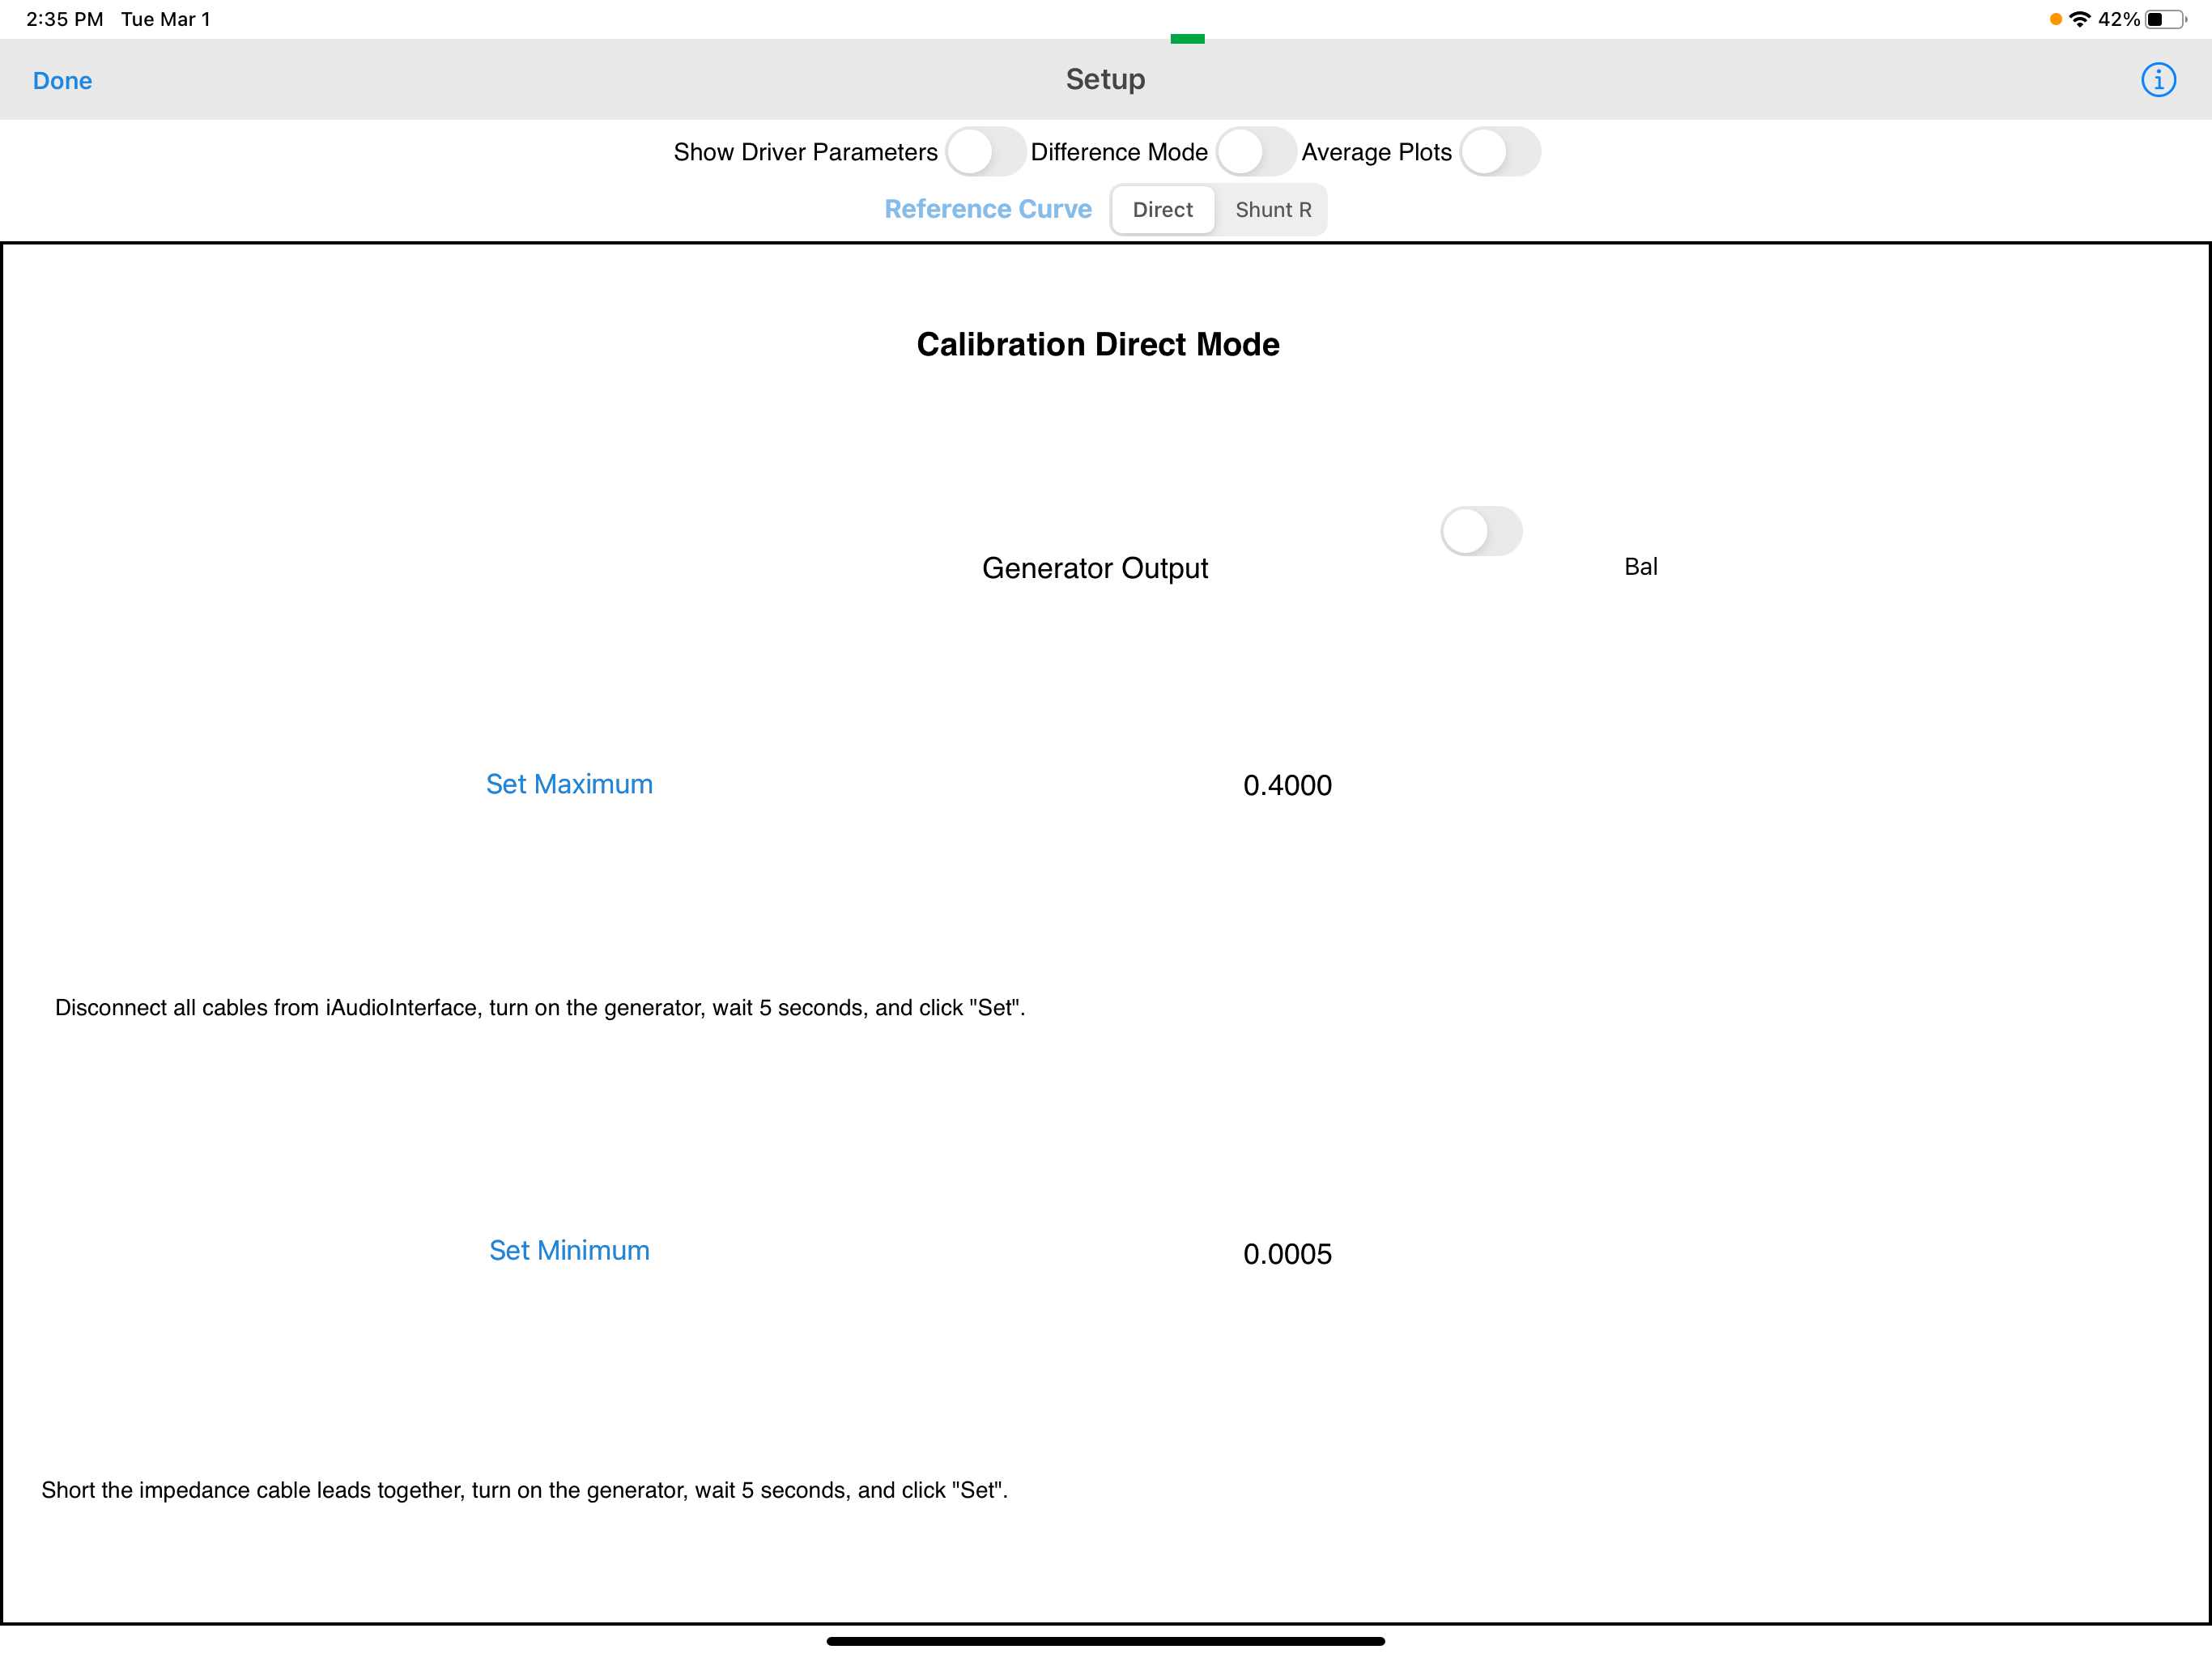
Task: Tap the home indicator bar at bottom
Action: coord(1105,1641)
